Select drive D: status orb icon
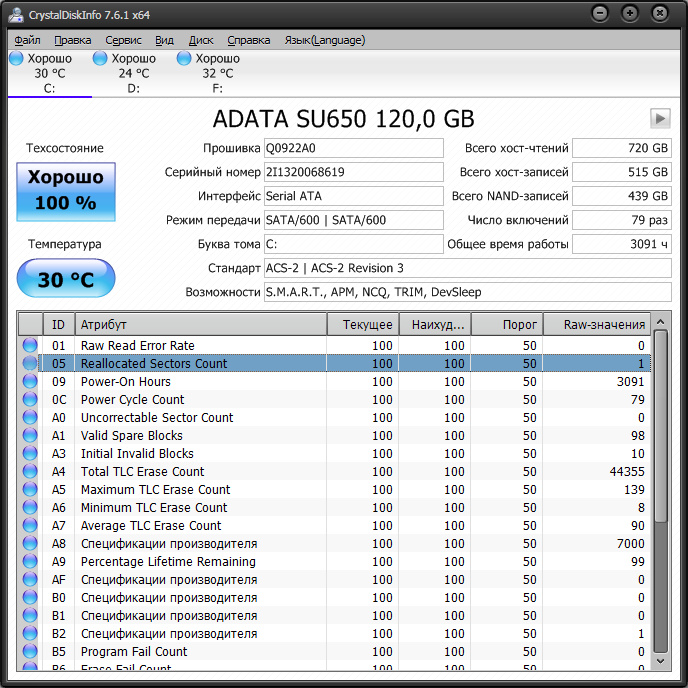 (100, 59)
